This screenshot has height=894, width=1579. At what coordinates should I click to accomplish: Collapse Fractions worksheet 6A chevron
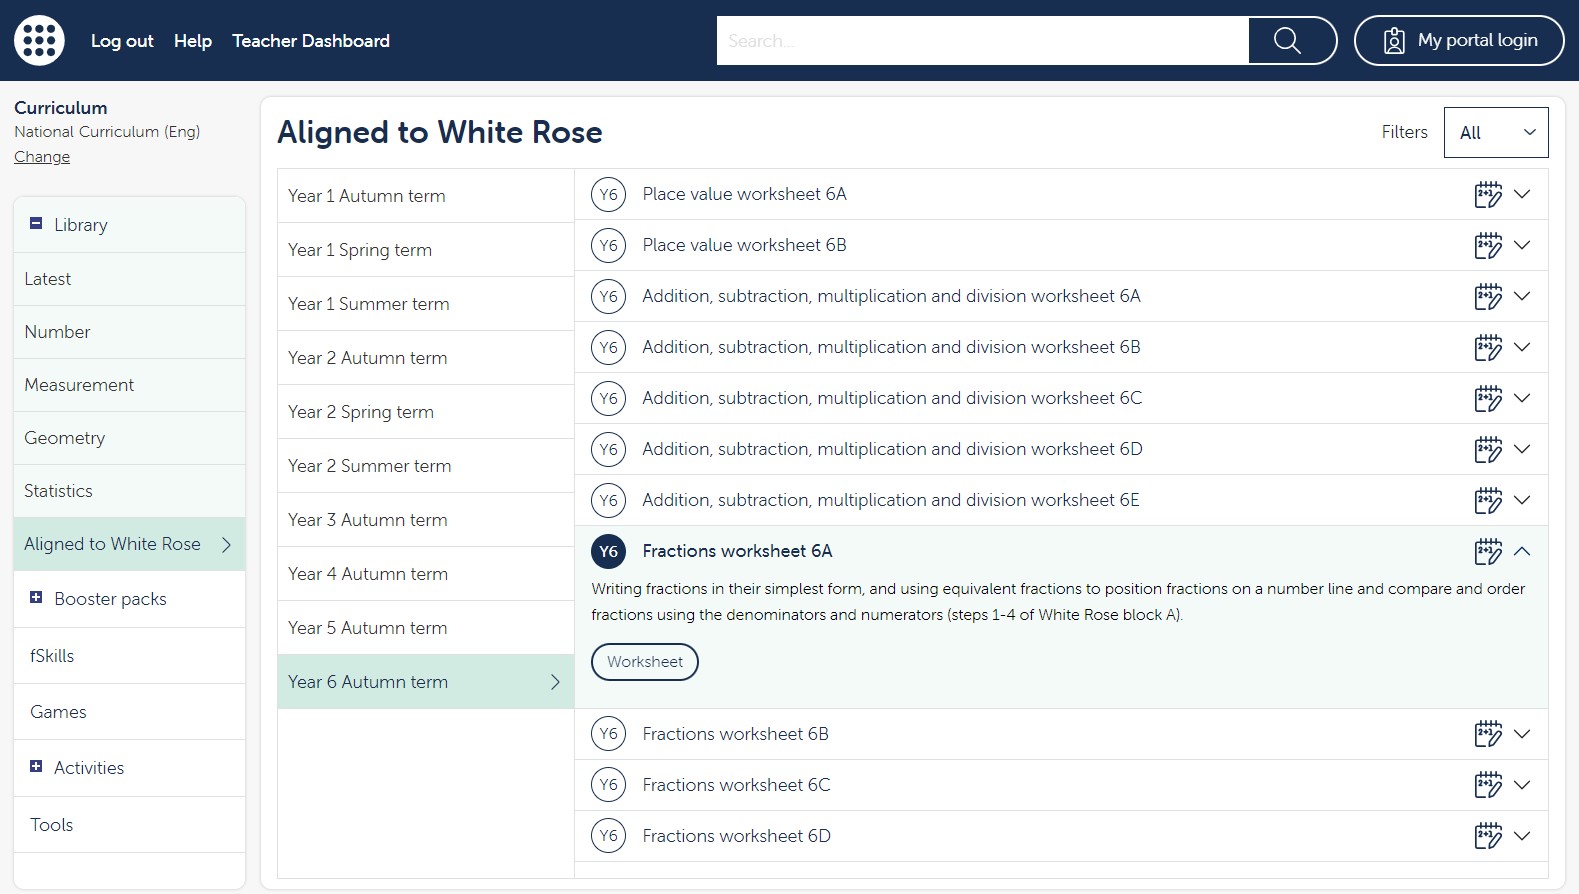point(1522,551)
